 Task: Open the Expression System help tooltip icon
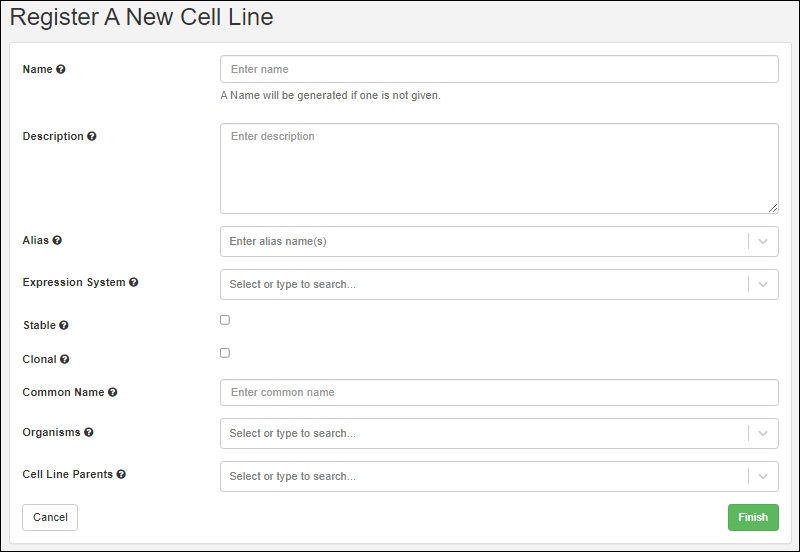[x=134, y=283]
